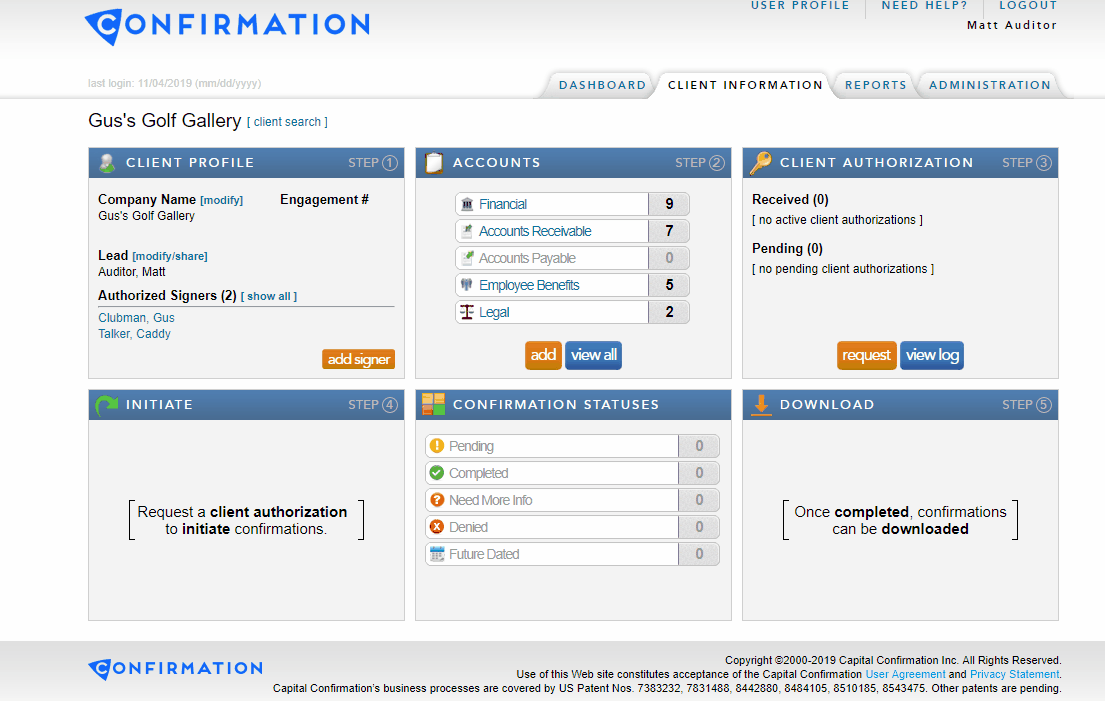The image size is (1105, 701).
Task: Show all authorized signers
Action: pyautogui.click(x=268, y=296)
